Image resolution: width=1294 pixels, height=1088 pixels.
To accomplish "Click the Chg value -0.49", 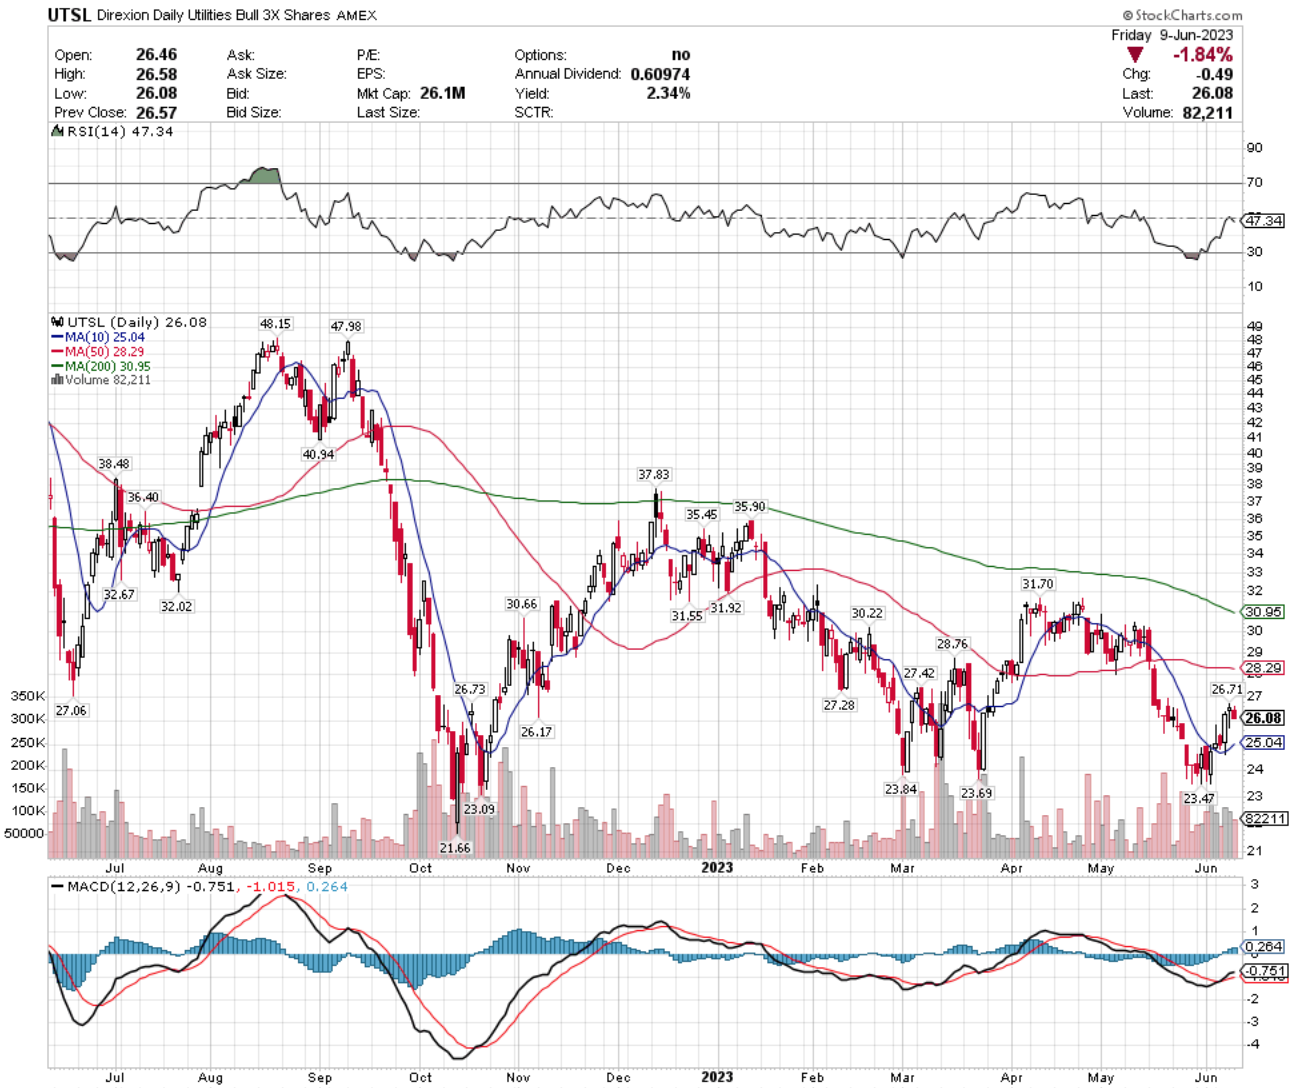I will (x=1215, y=74).
